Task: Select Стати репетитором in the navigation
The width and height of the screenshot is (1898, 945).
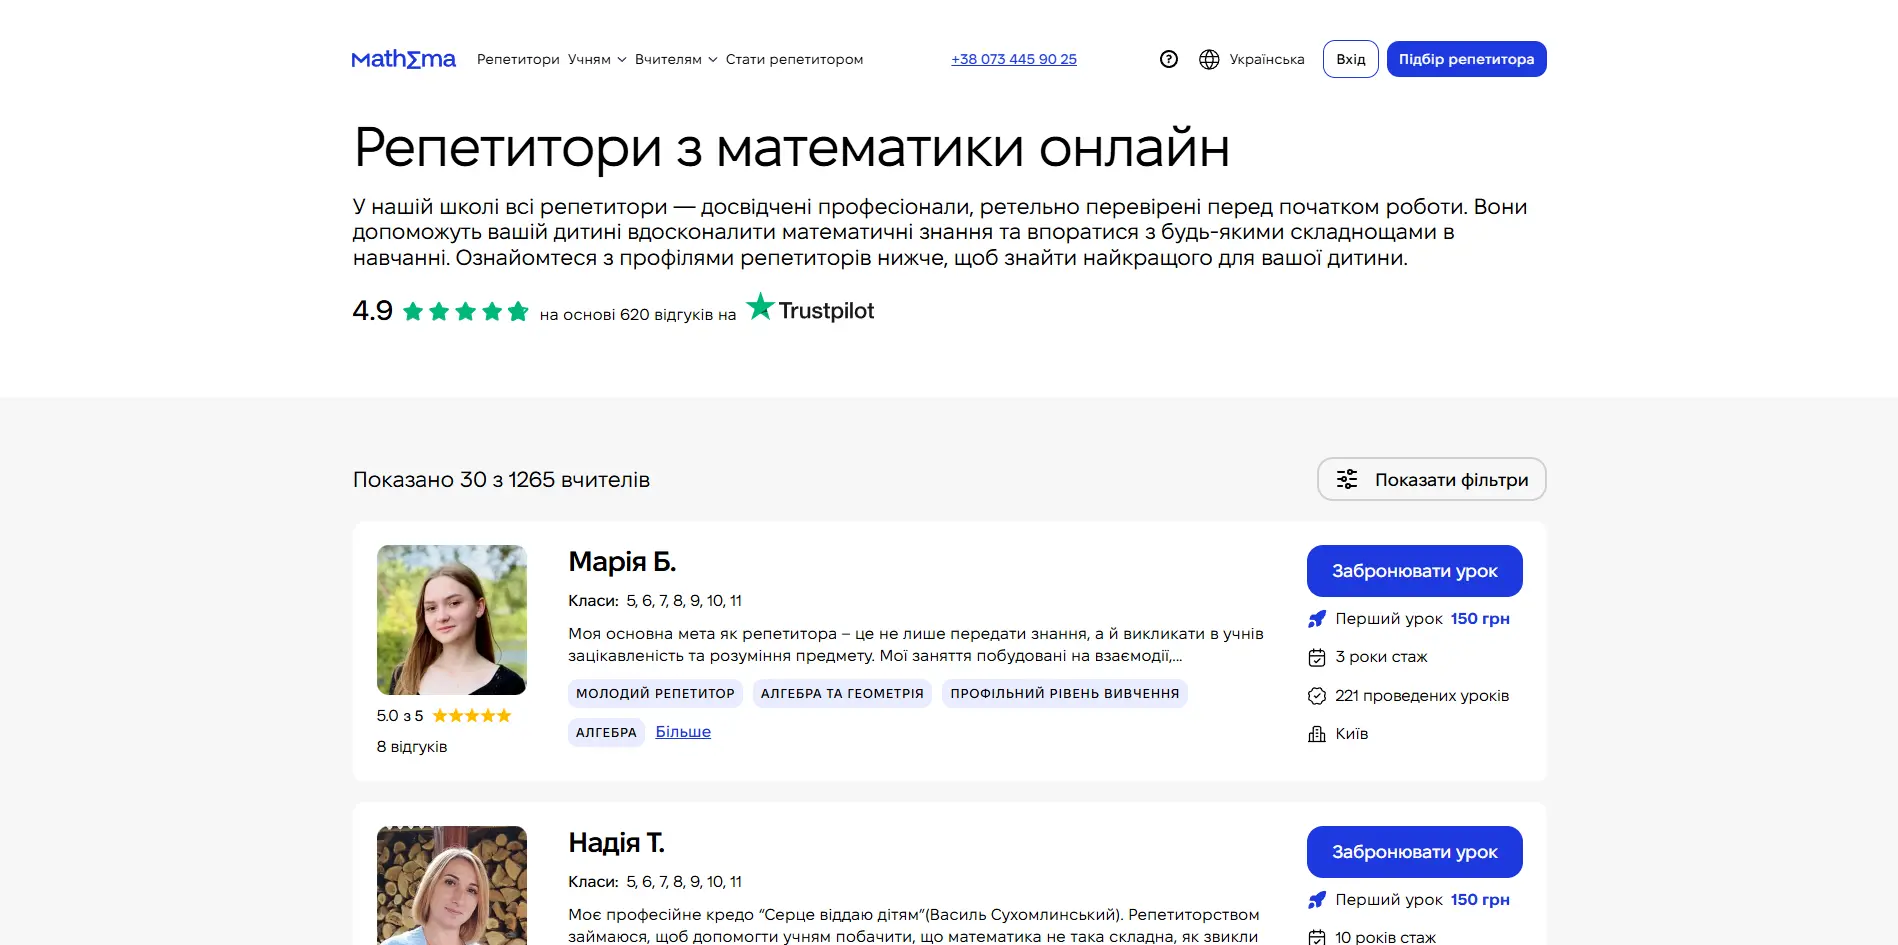Action: pyautogui.click(x=793, y=59)
